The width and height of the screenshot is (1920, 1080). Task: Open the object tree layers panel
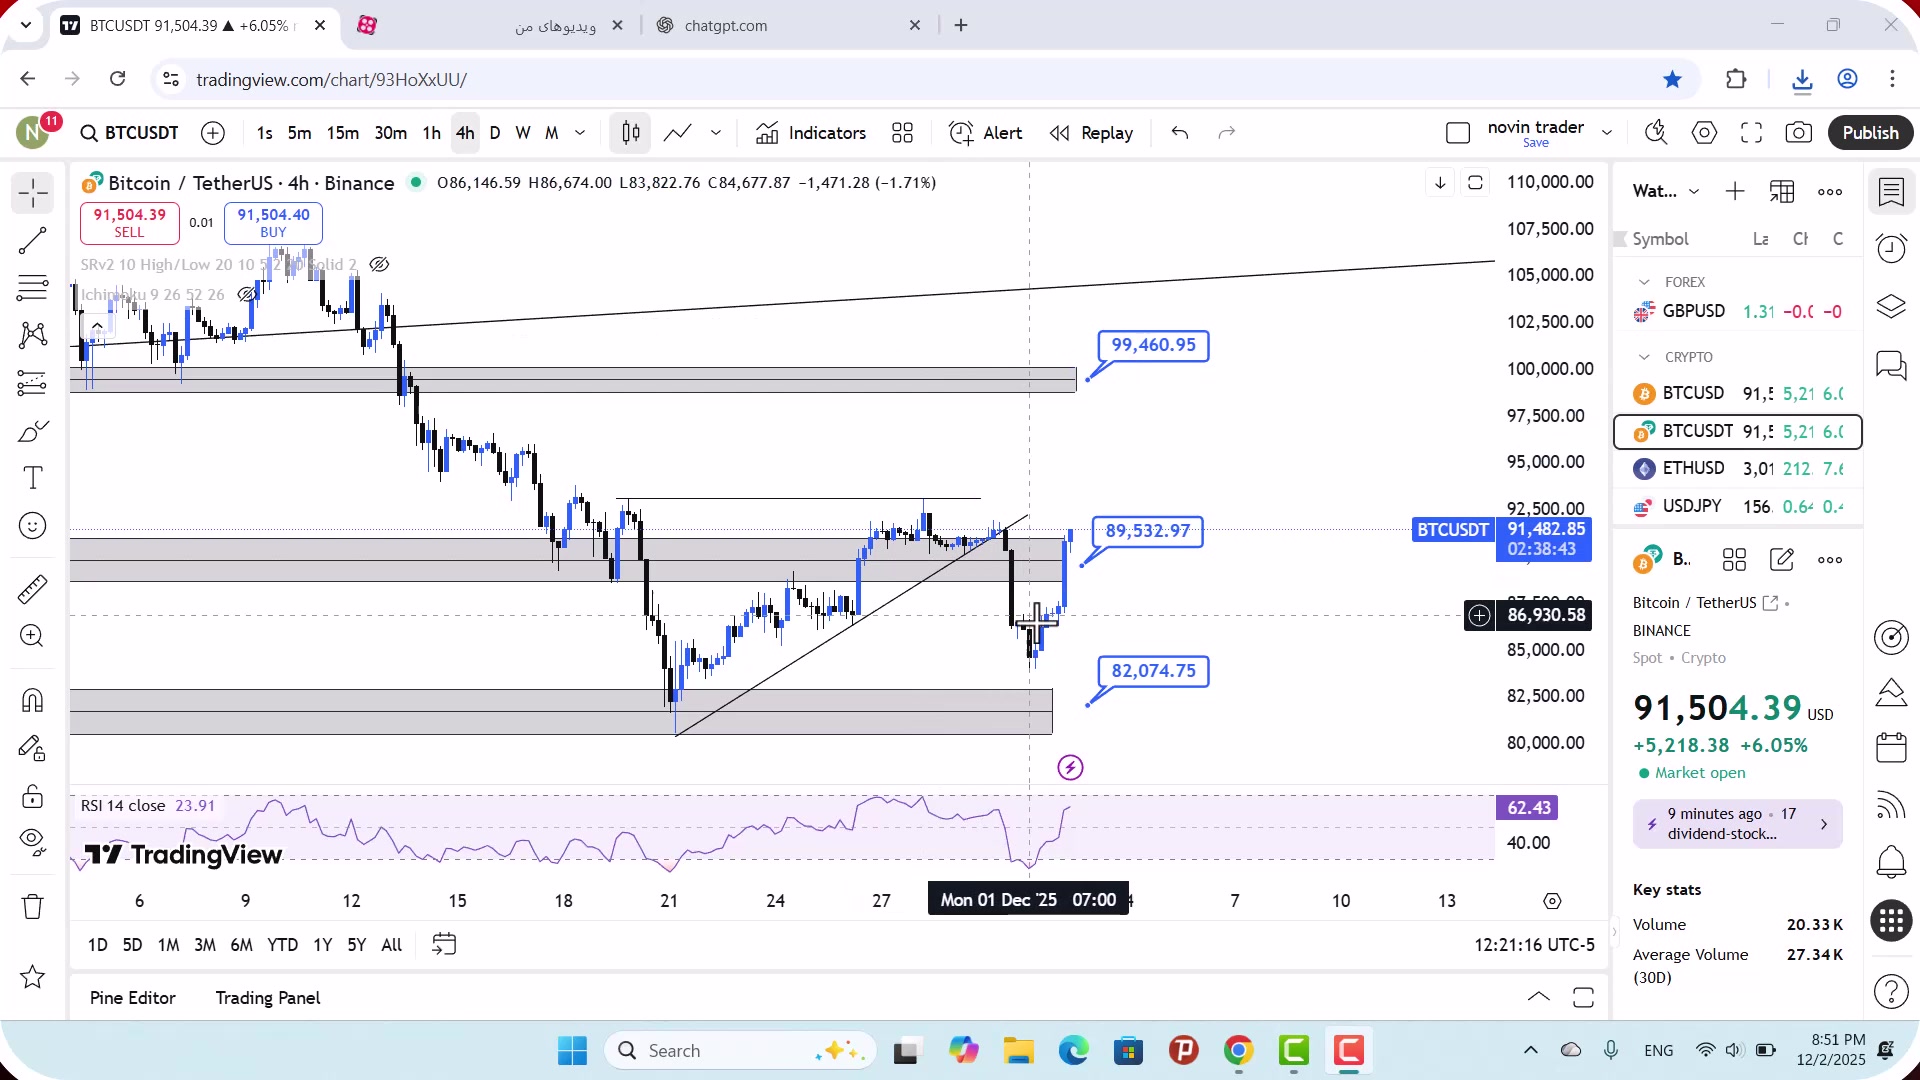(x=1891, y=306)
